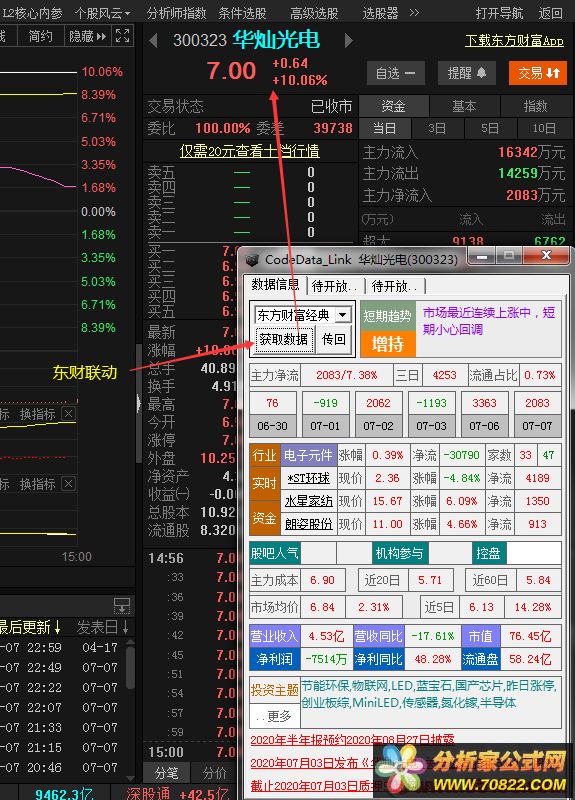Click upper 换指标 button
Viewport: 575px width, 800px height.
[37, 414]
